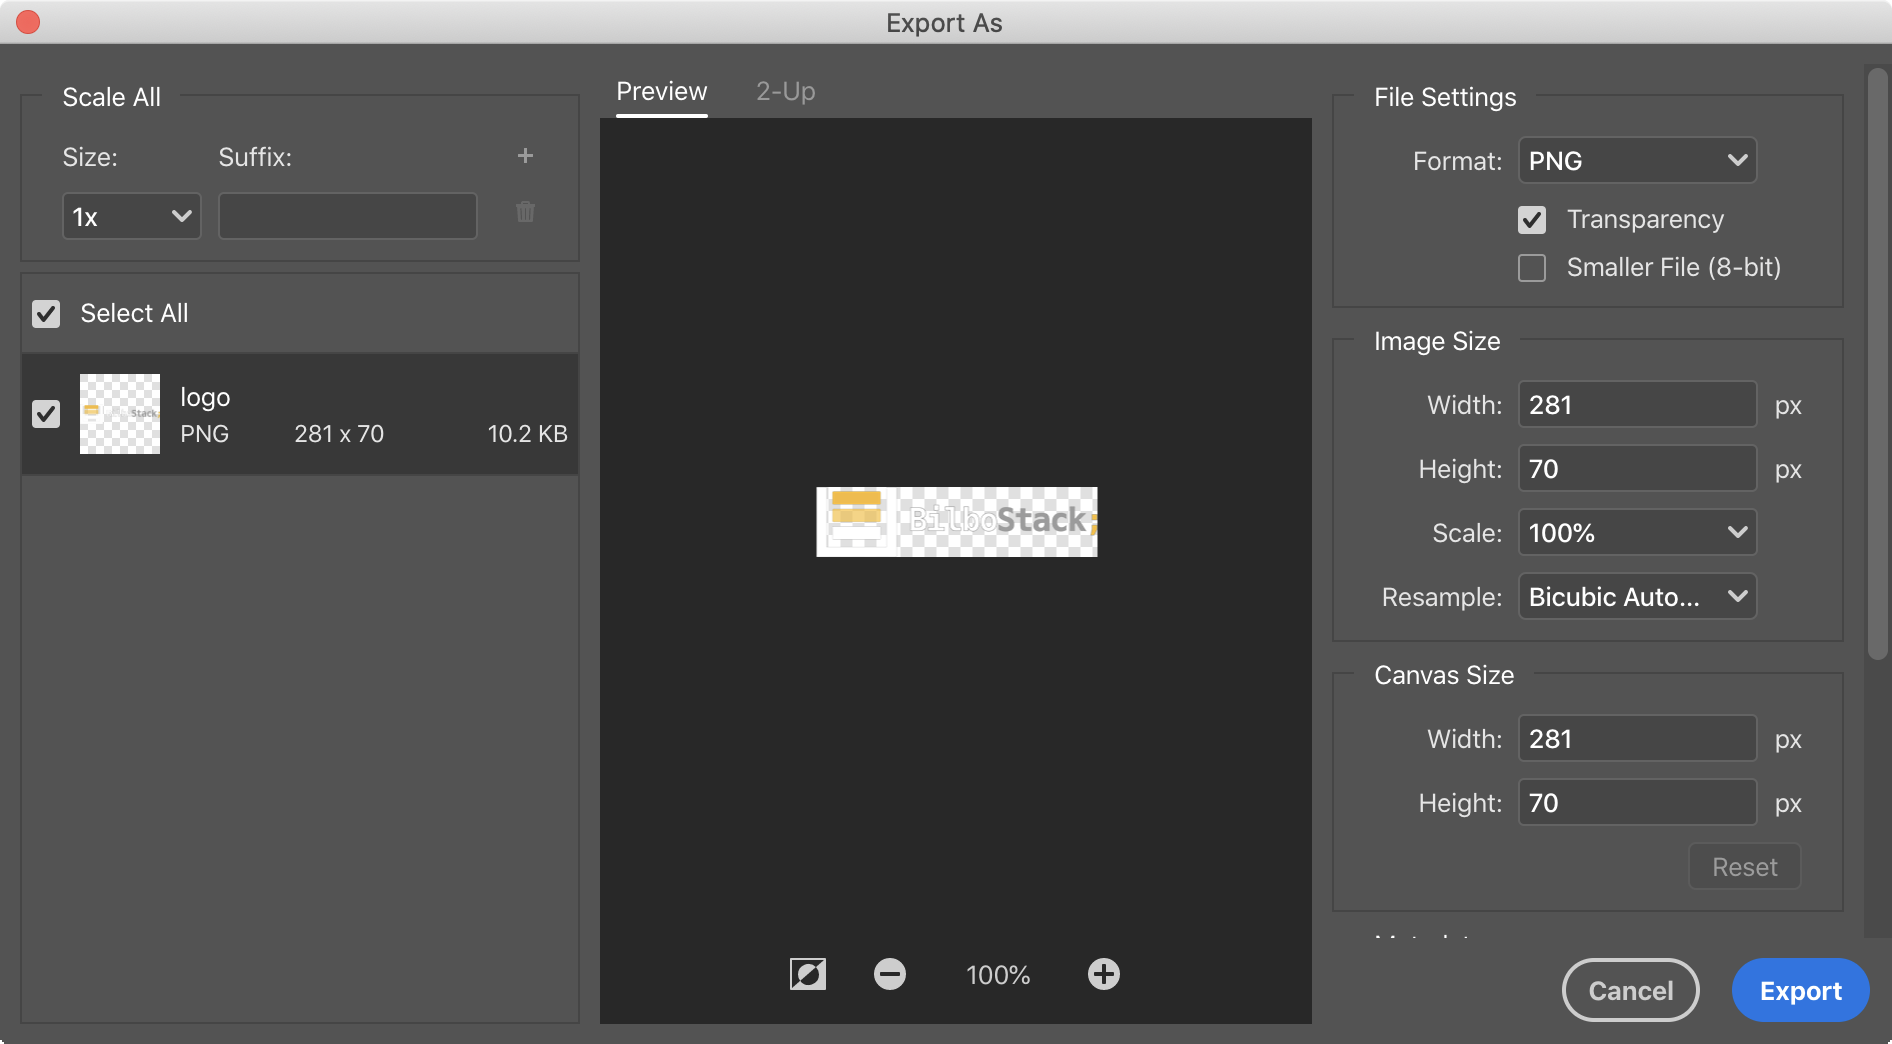Click the plus icon to add scale size
The height and width of the screenshot is (1044, 1892).
click(525, 156)
